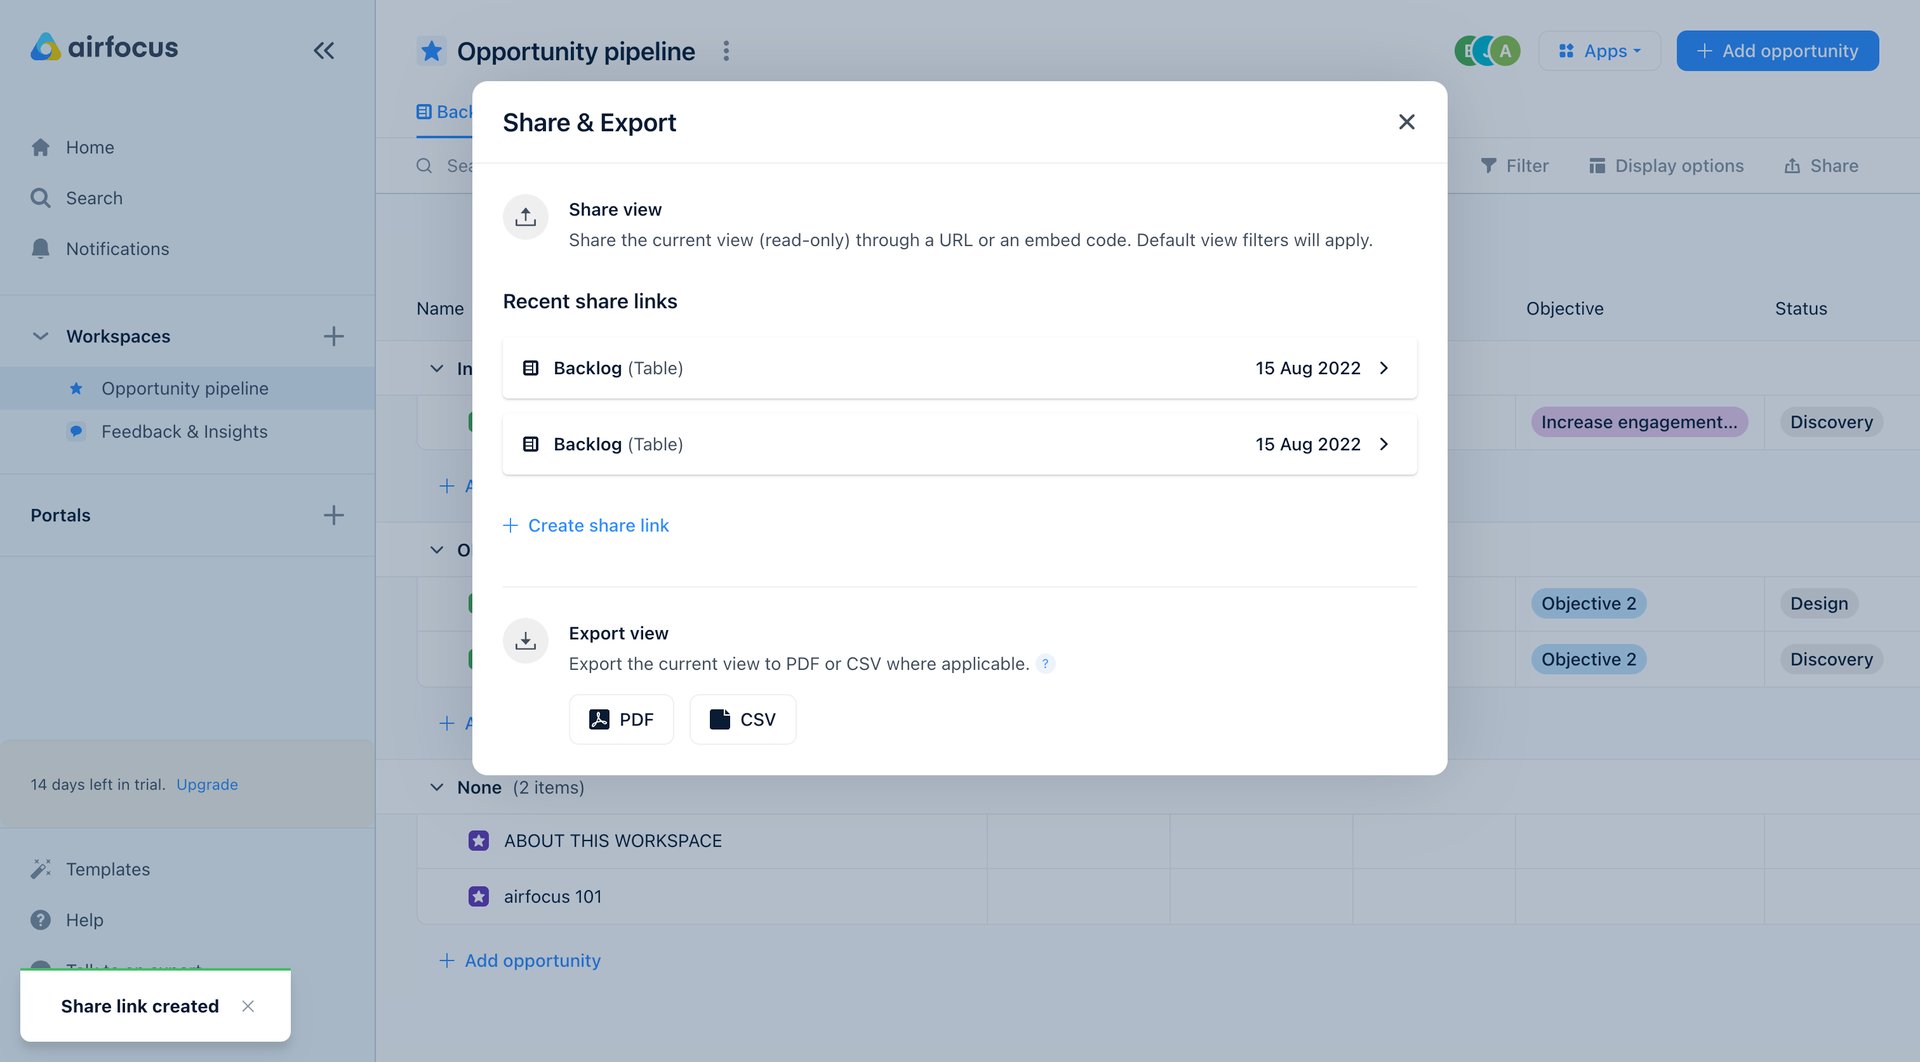Image resolution: width=1920 pixels, height=1062 pixels.
Task: Open the Apps dropdown
Action: 1599,50
